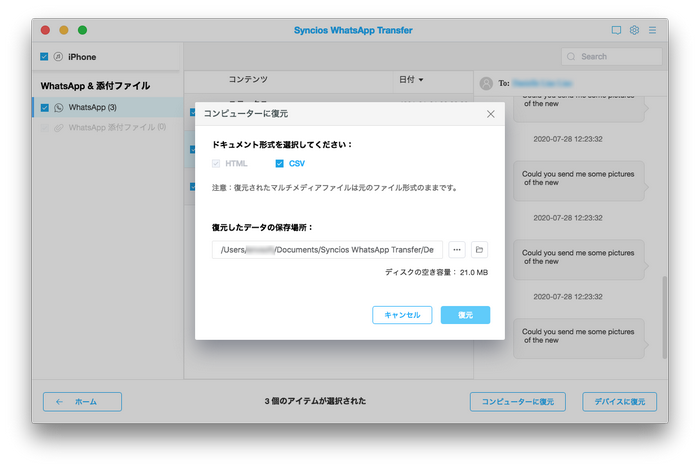Click the 3 個のアイテムが選択された status text
This screenshot has width=700, height=469.
315,401
